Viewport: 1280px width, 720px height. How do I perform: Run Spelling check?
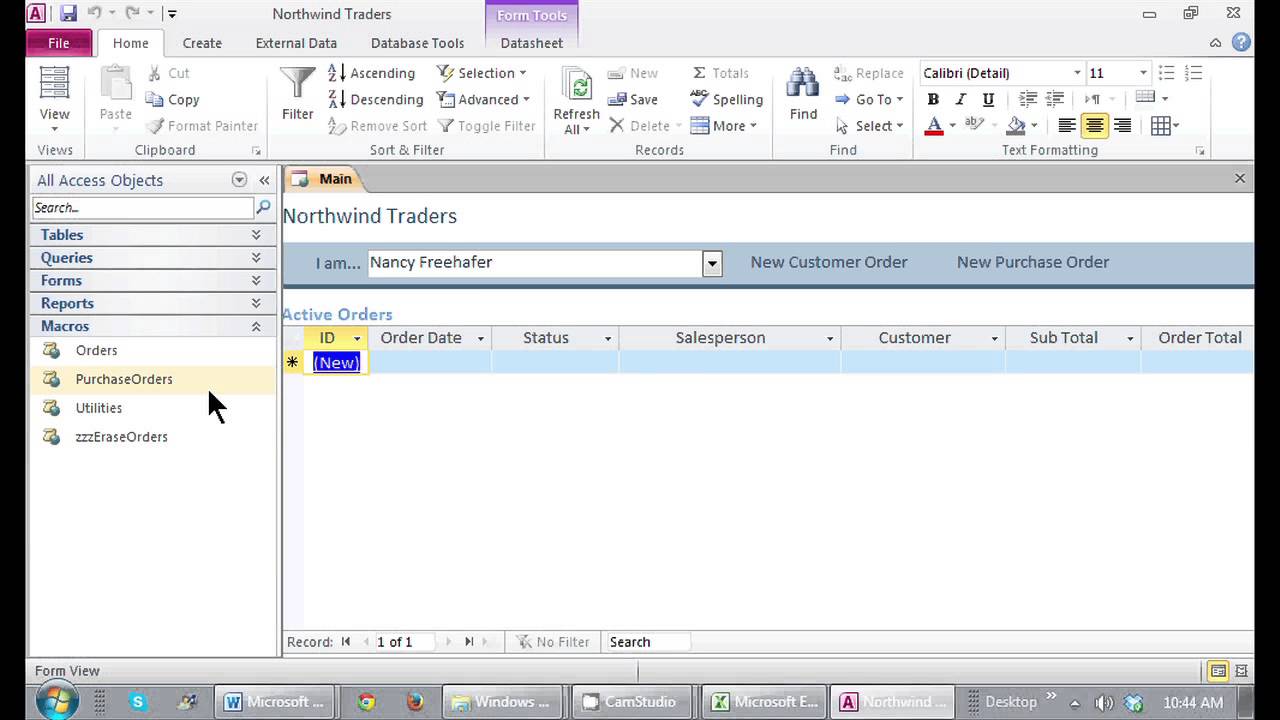[727, 99]
